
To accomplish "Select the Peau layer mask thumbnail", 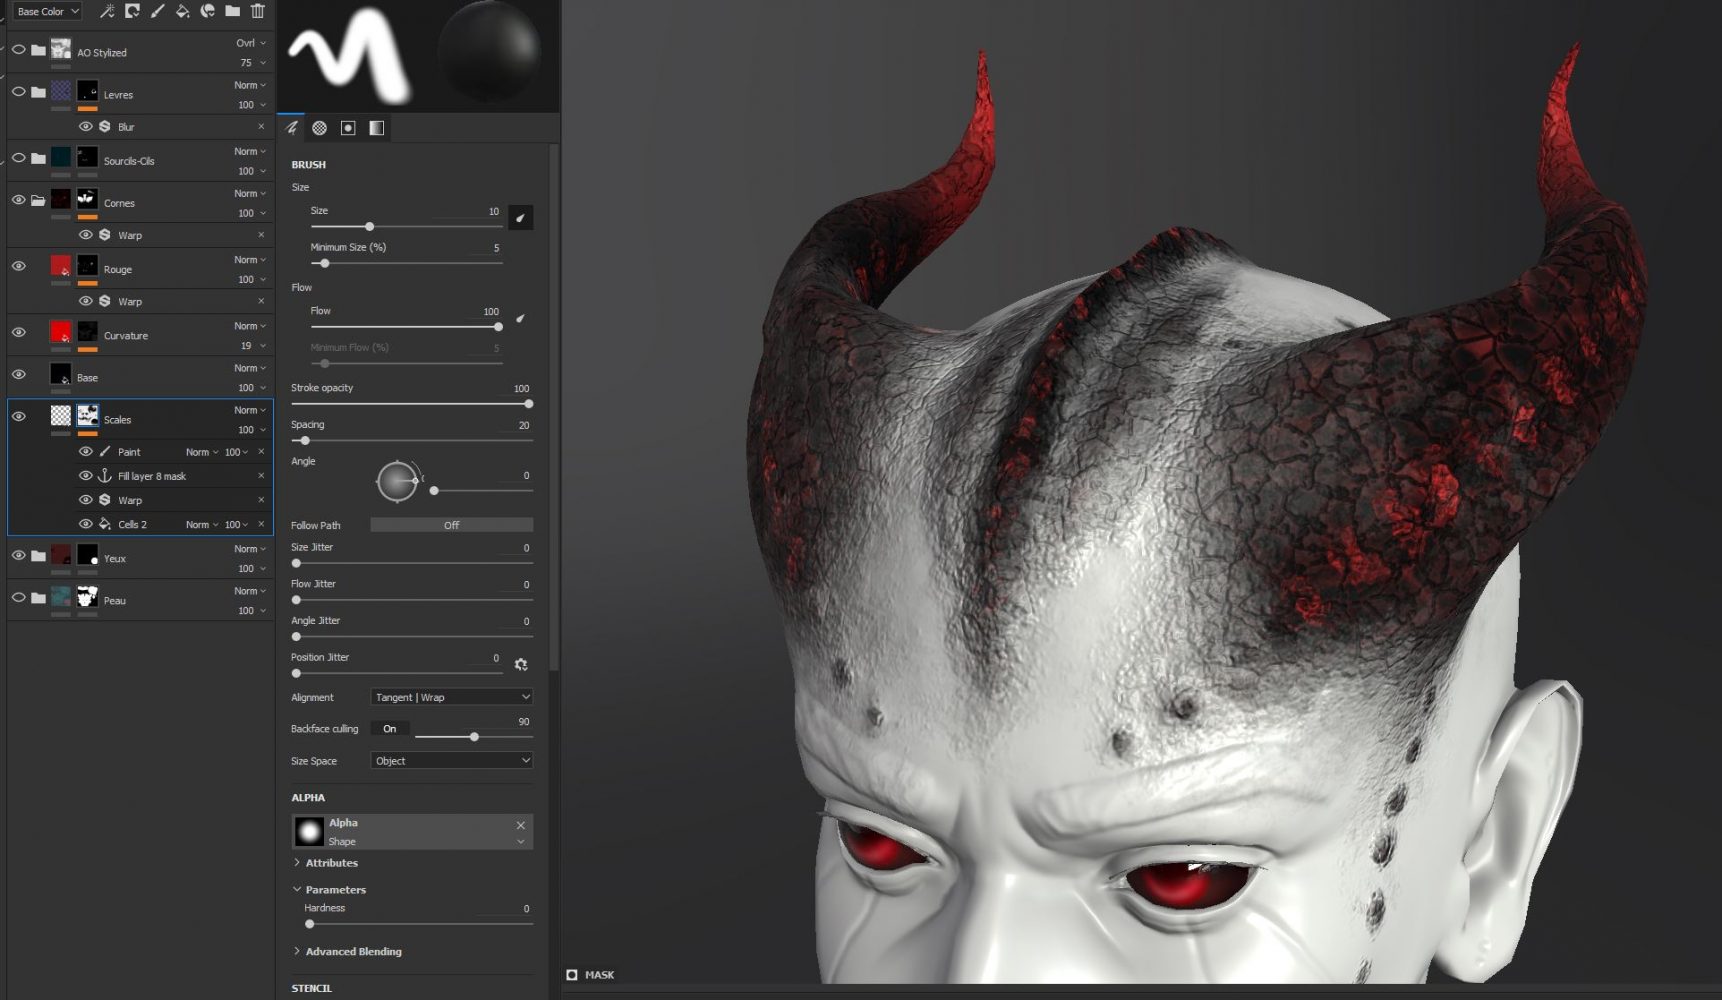I will point(88,598).
